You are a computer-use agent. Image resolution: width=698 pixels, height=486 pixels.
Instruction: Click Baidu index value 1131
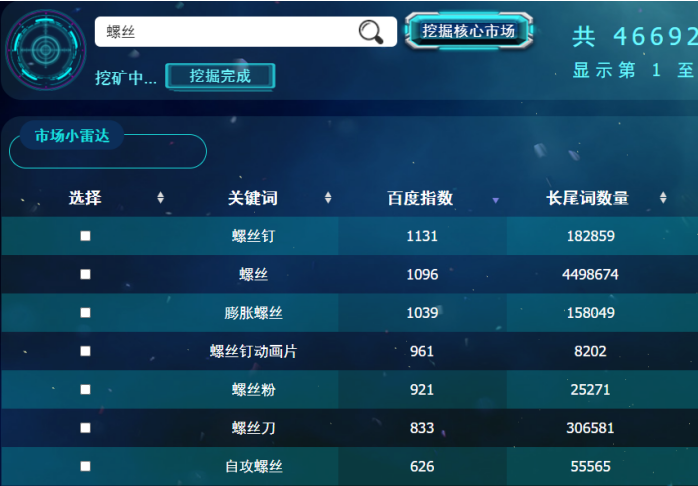[x=422, y=236]
